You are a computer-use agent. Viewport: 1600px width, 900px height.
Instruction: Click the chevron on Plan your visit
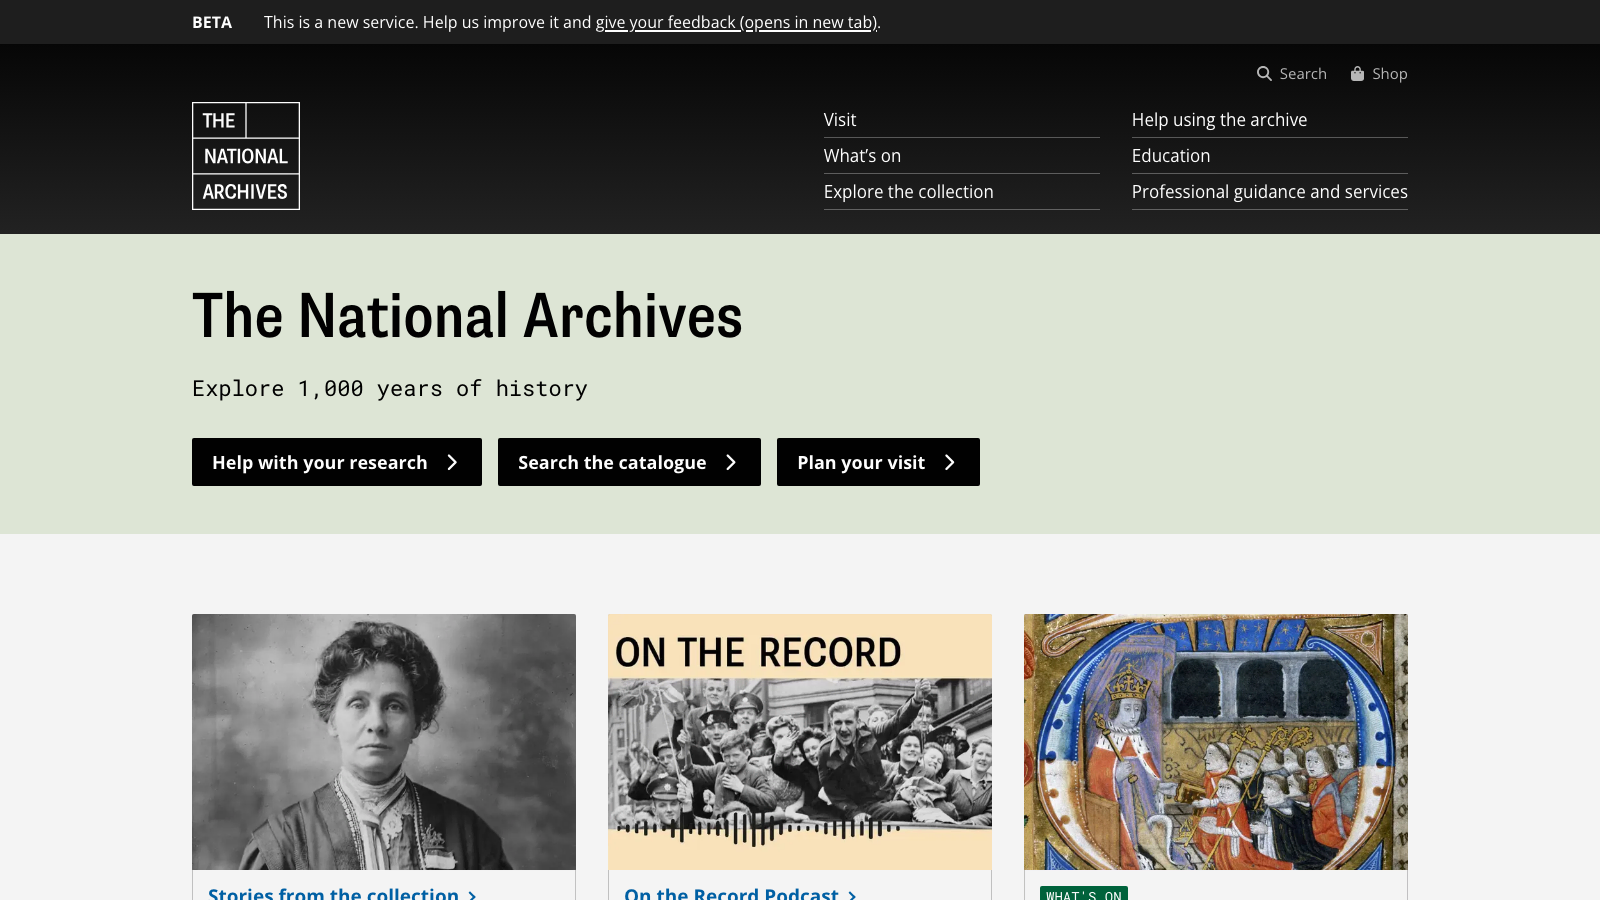(947, 462)
